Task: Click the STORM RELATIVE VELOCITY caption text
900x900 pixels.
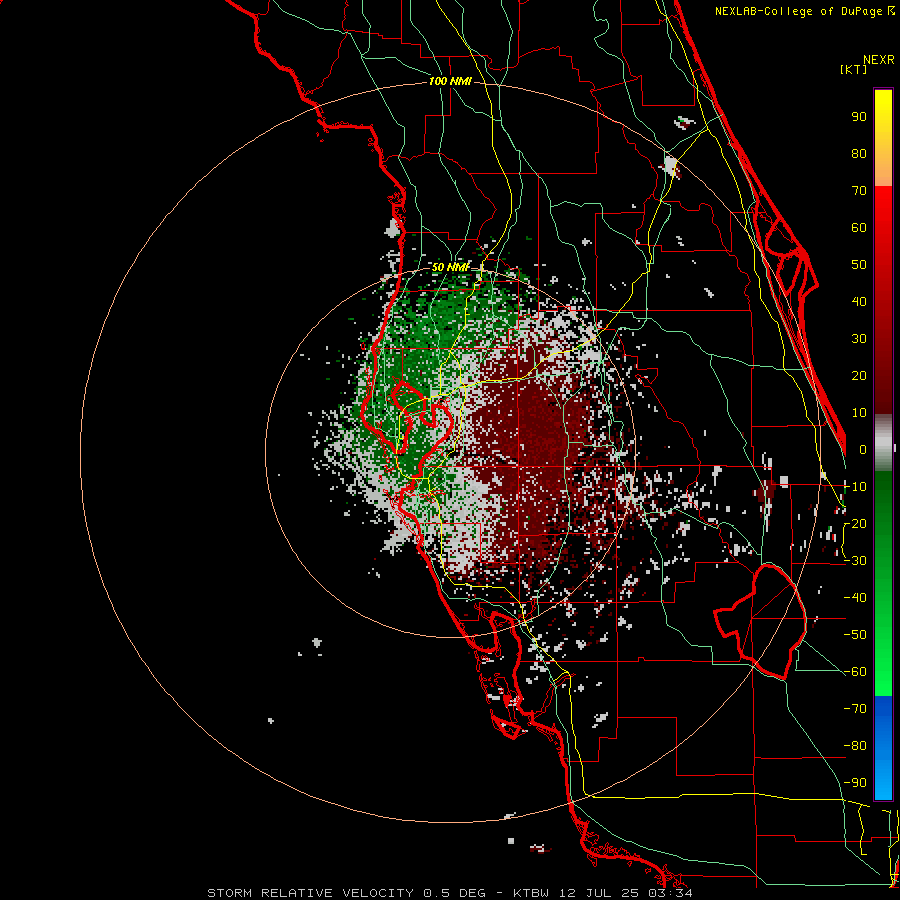Action: pos(313,893)
